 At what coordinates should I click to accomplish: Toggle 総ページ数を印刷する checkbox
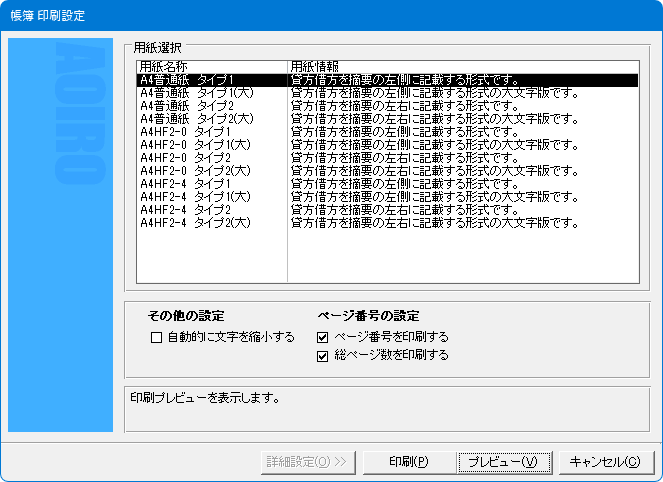point(323,355)
